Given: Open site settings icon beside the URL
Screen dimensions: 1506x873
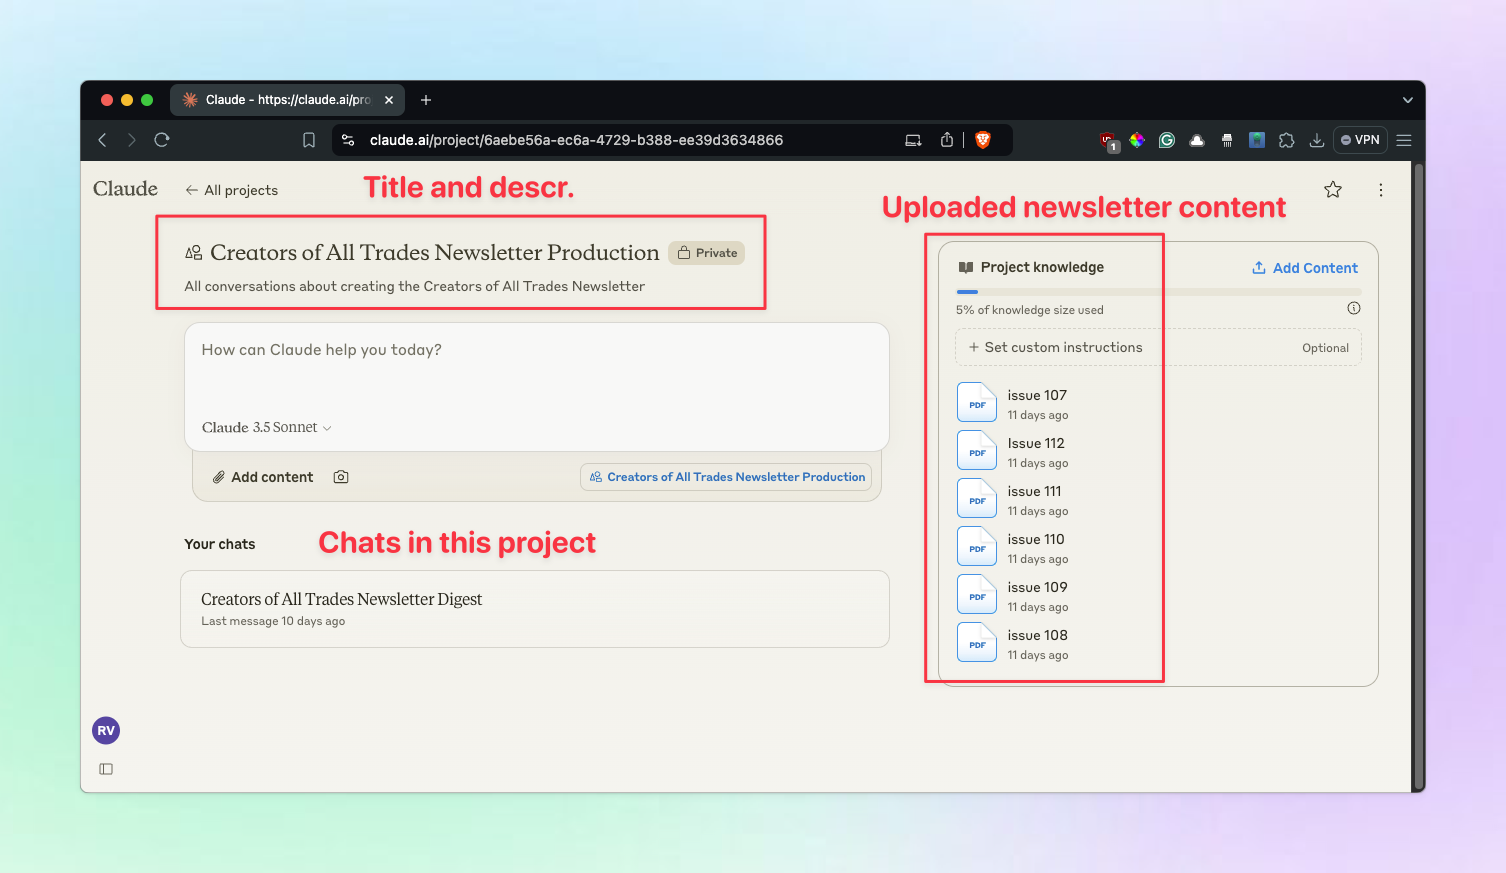Looking at the screenshot, I should point(348,140).
